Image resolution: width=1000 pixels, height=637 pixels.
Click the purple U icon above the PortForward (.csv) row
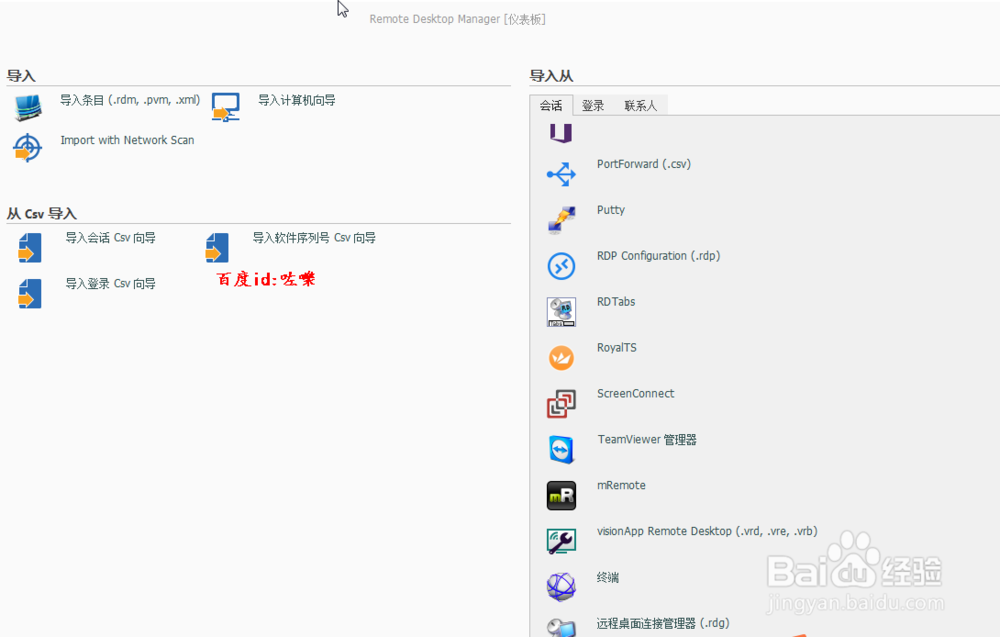pyautogui.click(x=561, y=133)
